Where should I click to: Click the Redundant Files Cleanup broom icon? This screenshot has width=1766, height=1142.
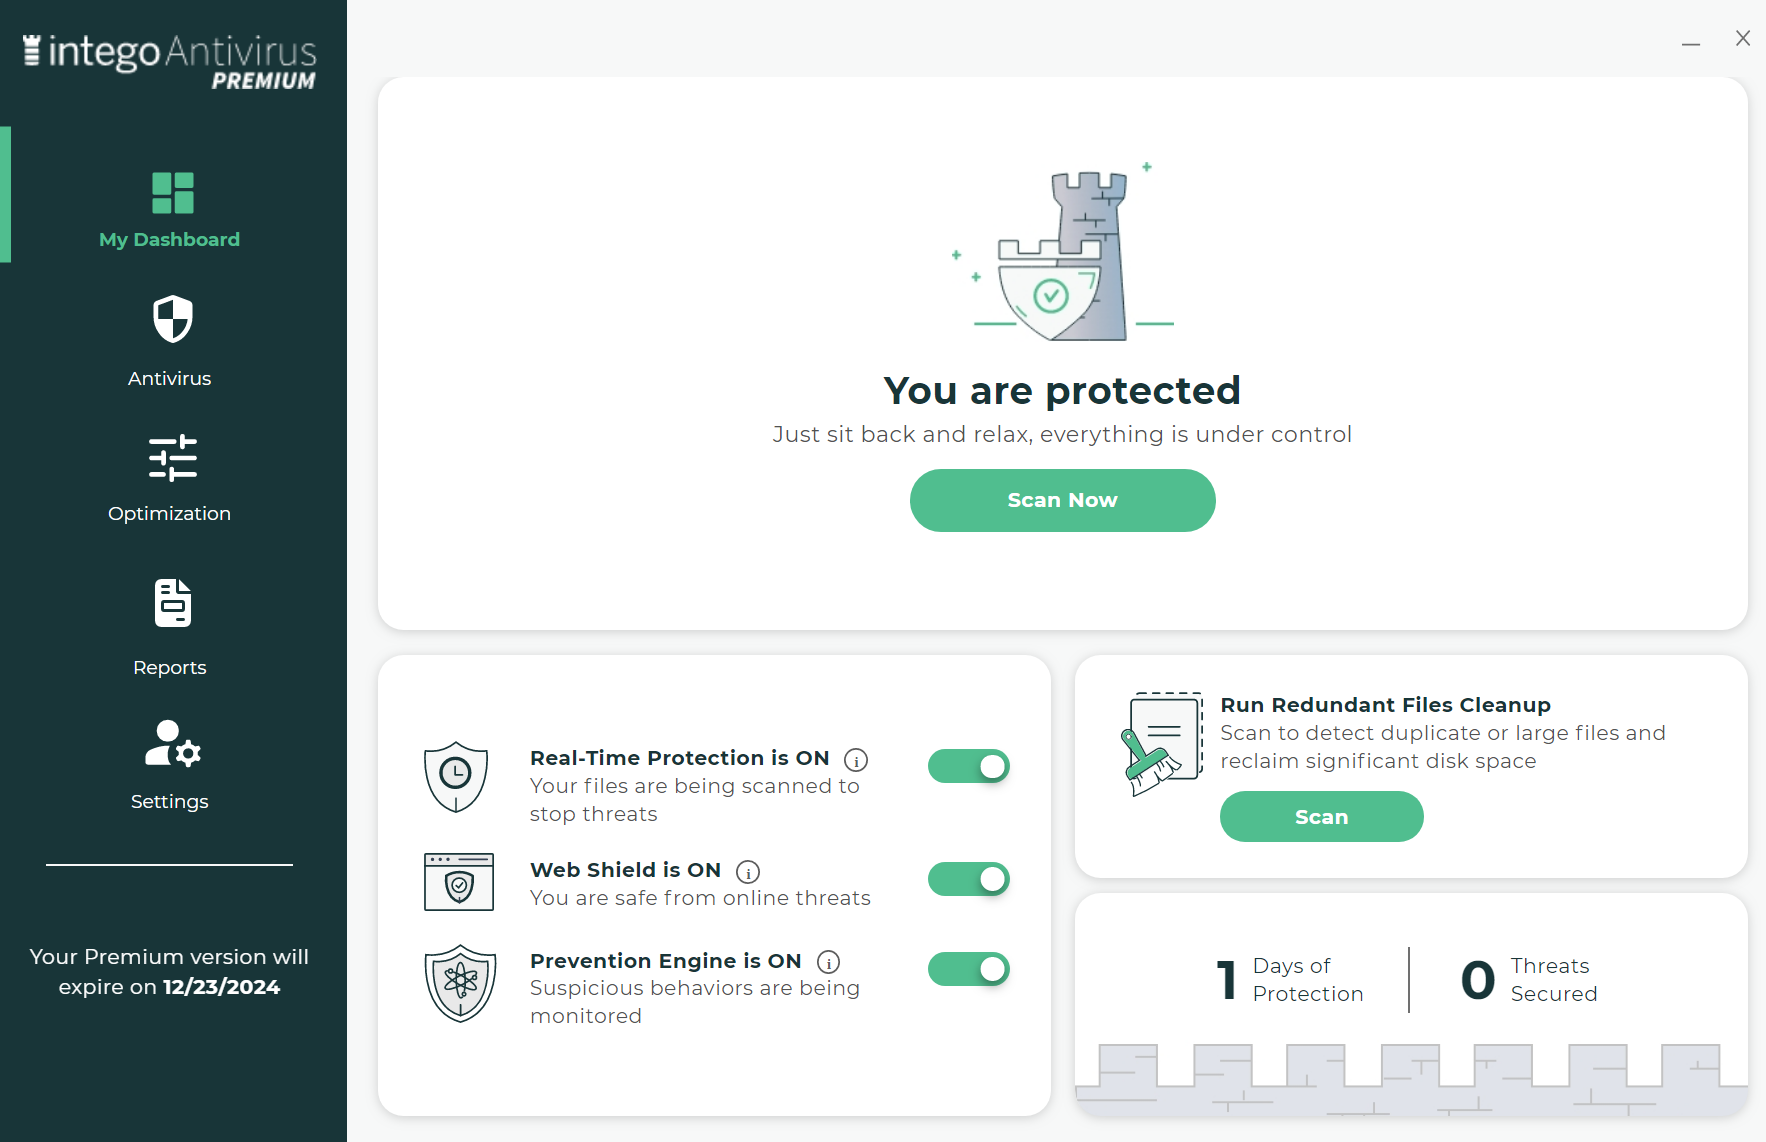1161,744
